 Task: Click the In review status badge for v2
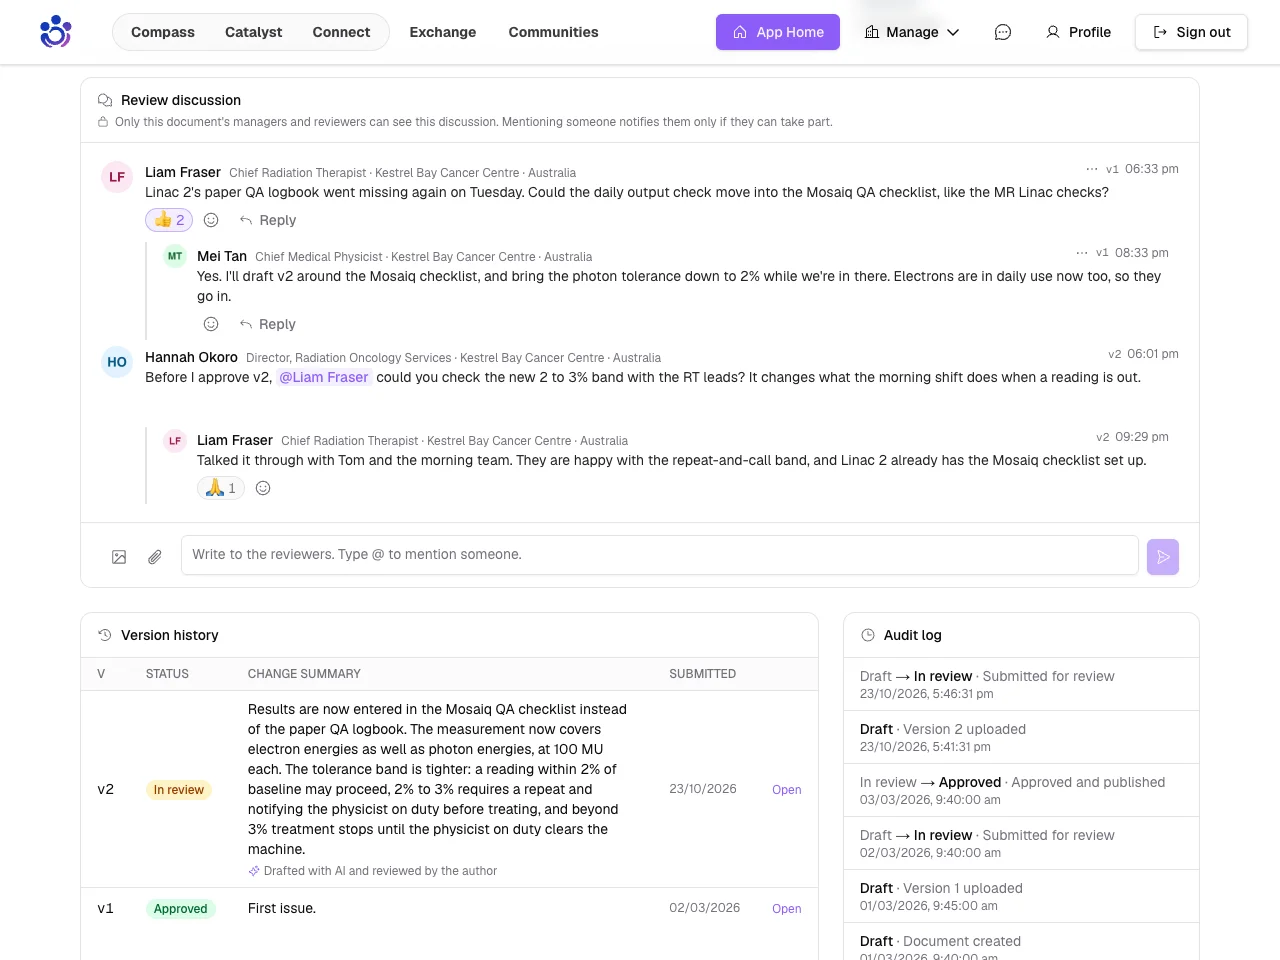tap(178, 790)
